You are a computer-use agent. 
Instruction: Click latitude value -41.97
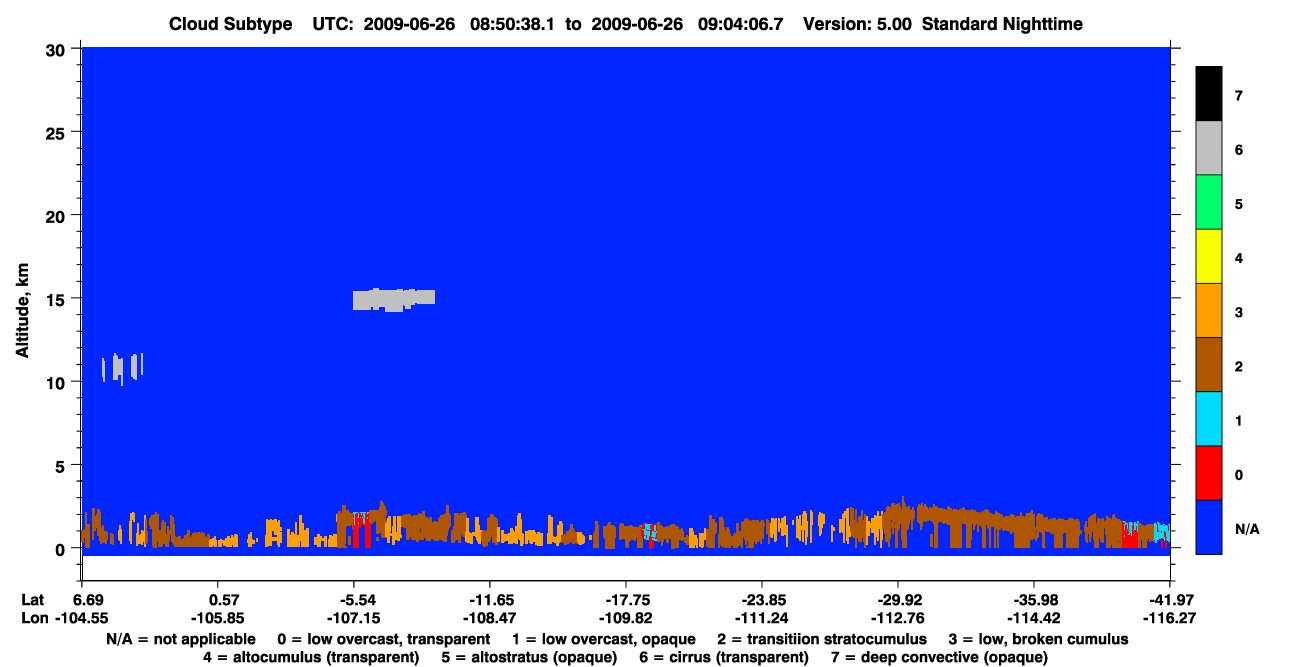(1170, 600)
